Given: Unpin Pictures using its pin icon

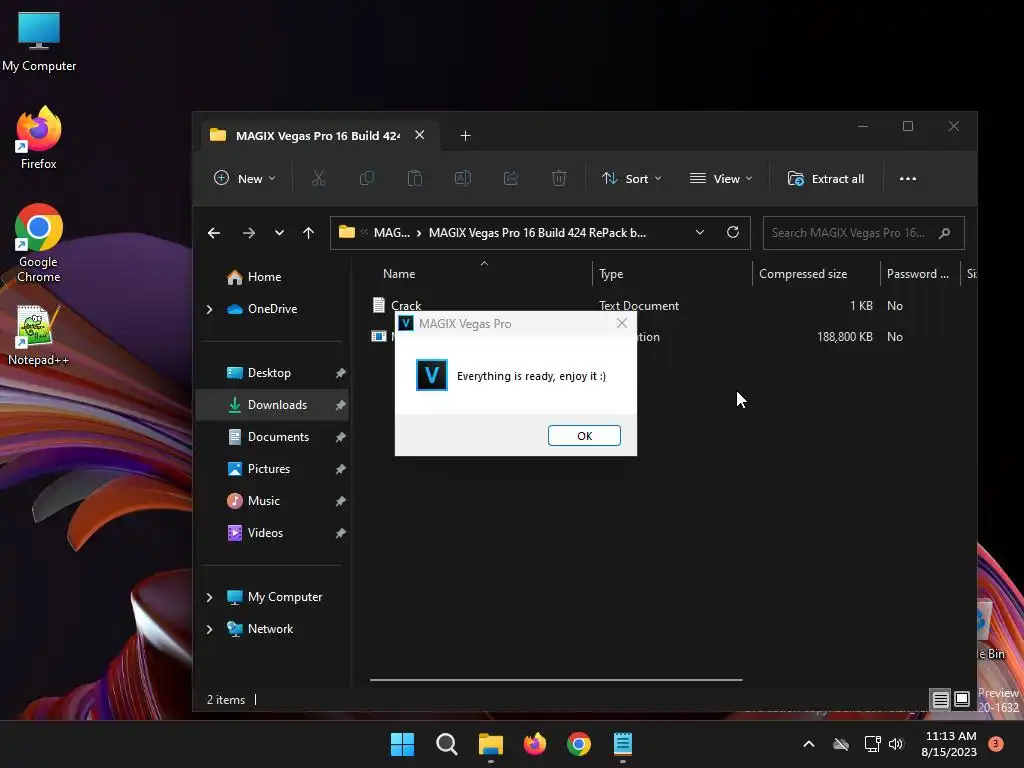Looking at the screenshot, I should (340, 469).
